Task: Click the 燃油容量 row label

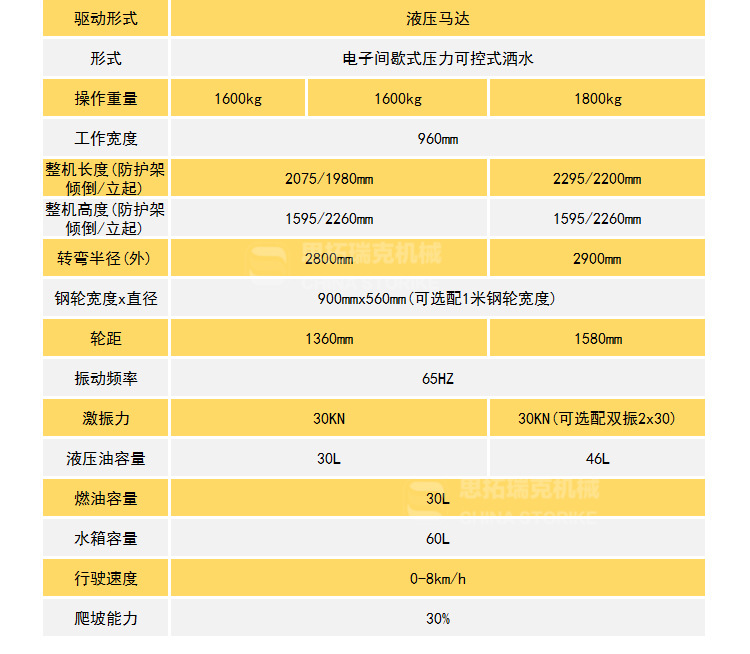Action: (106, 499)
